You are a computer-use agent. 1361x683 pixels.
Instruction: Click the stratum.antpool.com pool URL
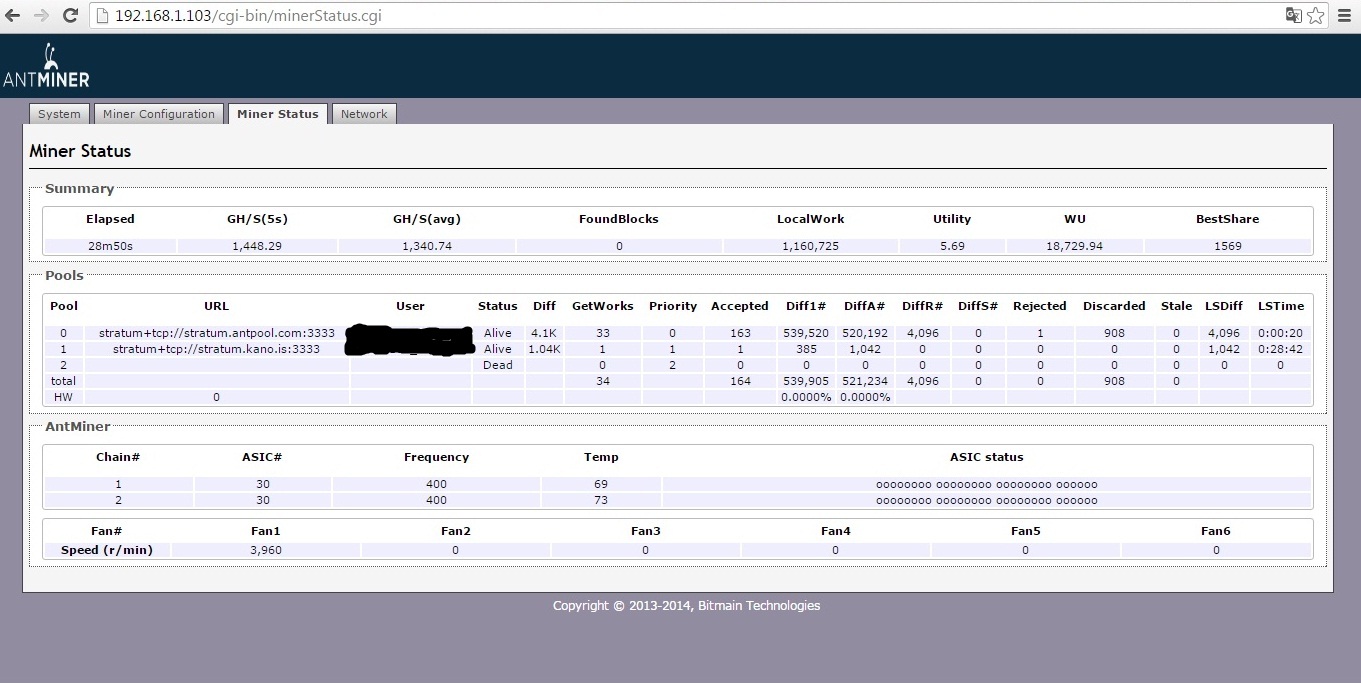tap(216, 333)
